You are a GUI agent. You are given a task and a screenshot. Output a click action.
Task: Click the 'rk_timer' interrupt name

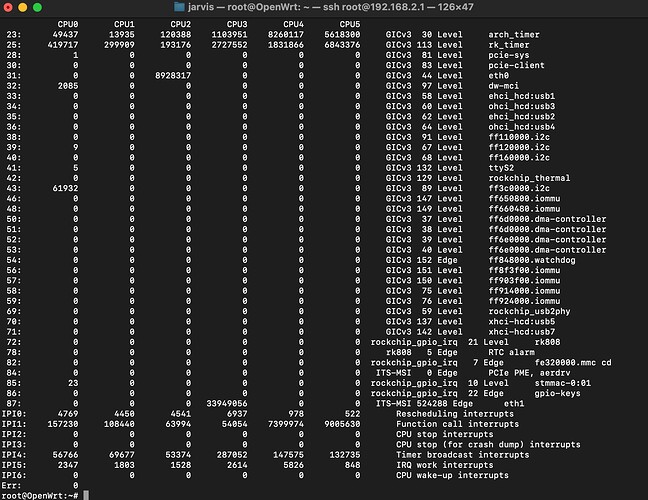click(x=509, y=45)
